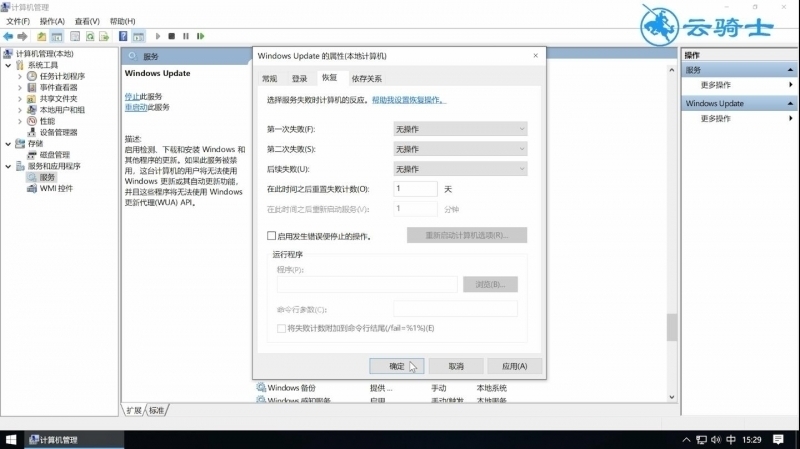This screenshot has height=449, width=800.
Task: Select 计算机管理(本地) root node
Action: [x=44, y=54]
